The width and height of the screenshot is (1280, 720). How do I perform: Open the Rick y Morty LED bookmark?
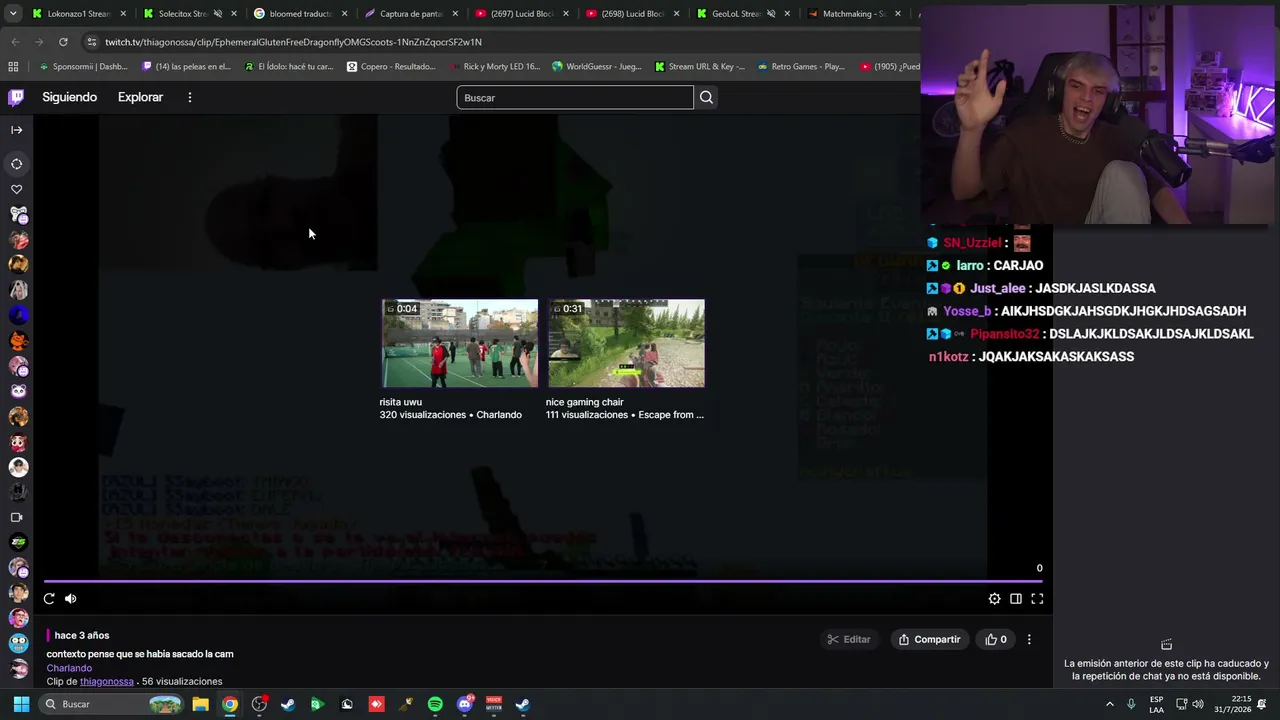494,67
